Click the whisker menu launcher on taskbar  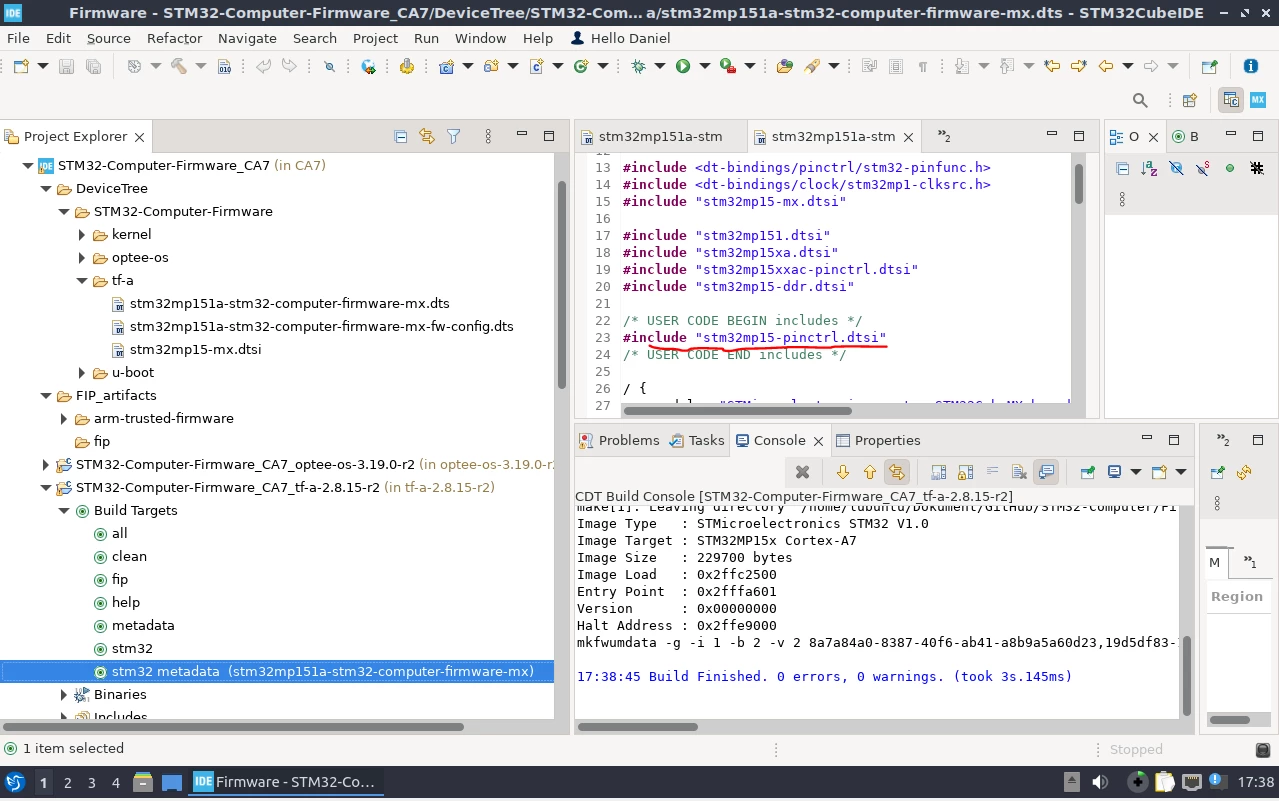click(x=15, y=782)
